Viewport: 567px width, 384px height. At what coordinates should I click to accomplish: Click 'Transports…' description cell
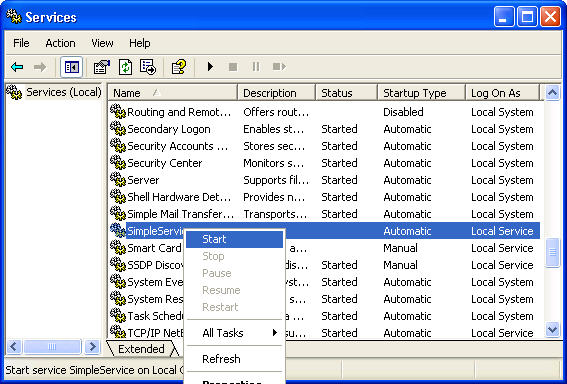pos(275,214)
